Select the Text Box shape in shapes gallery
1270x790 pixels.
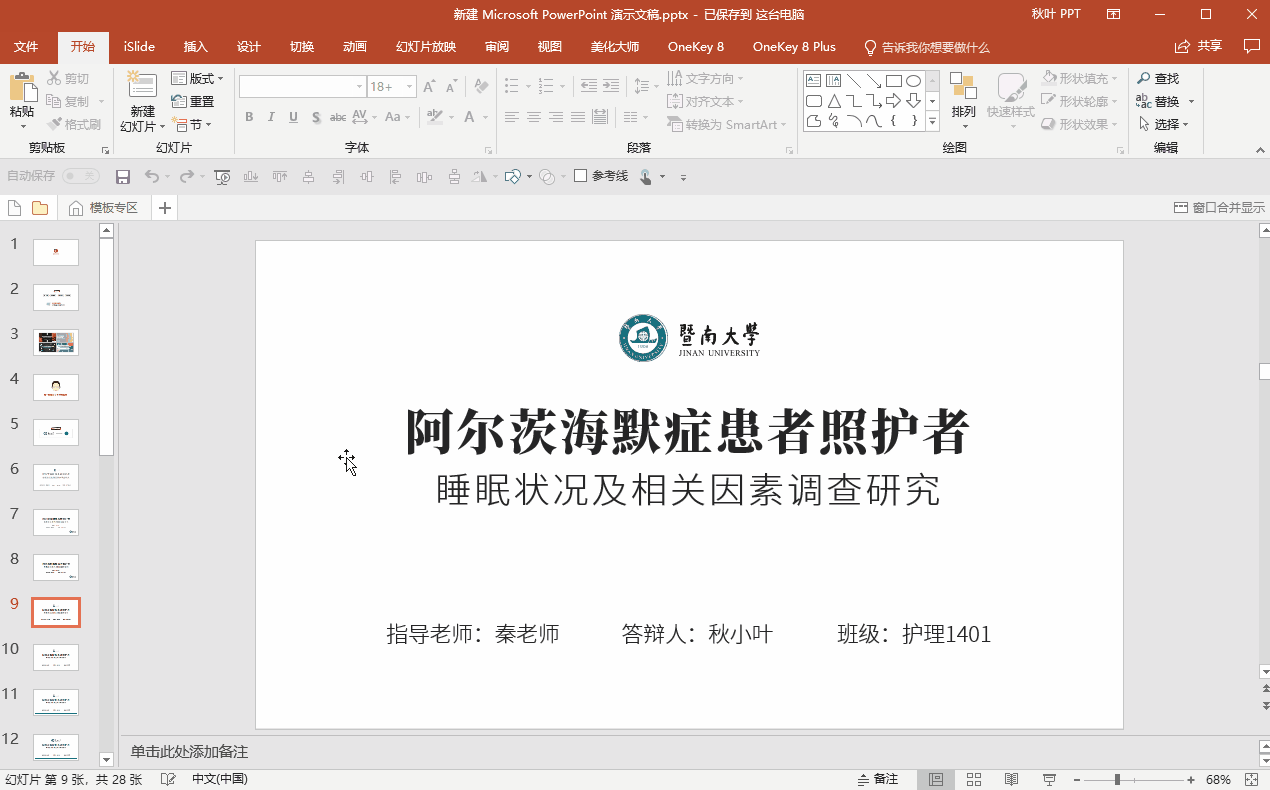pyautogui.click(x=814, y=81)
